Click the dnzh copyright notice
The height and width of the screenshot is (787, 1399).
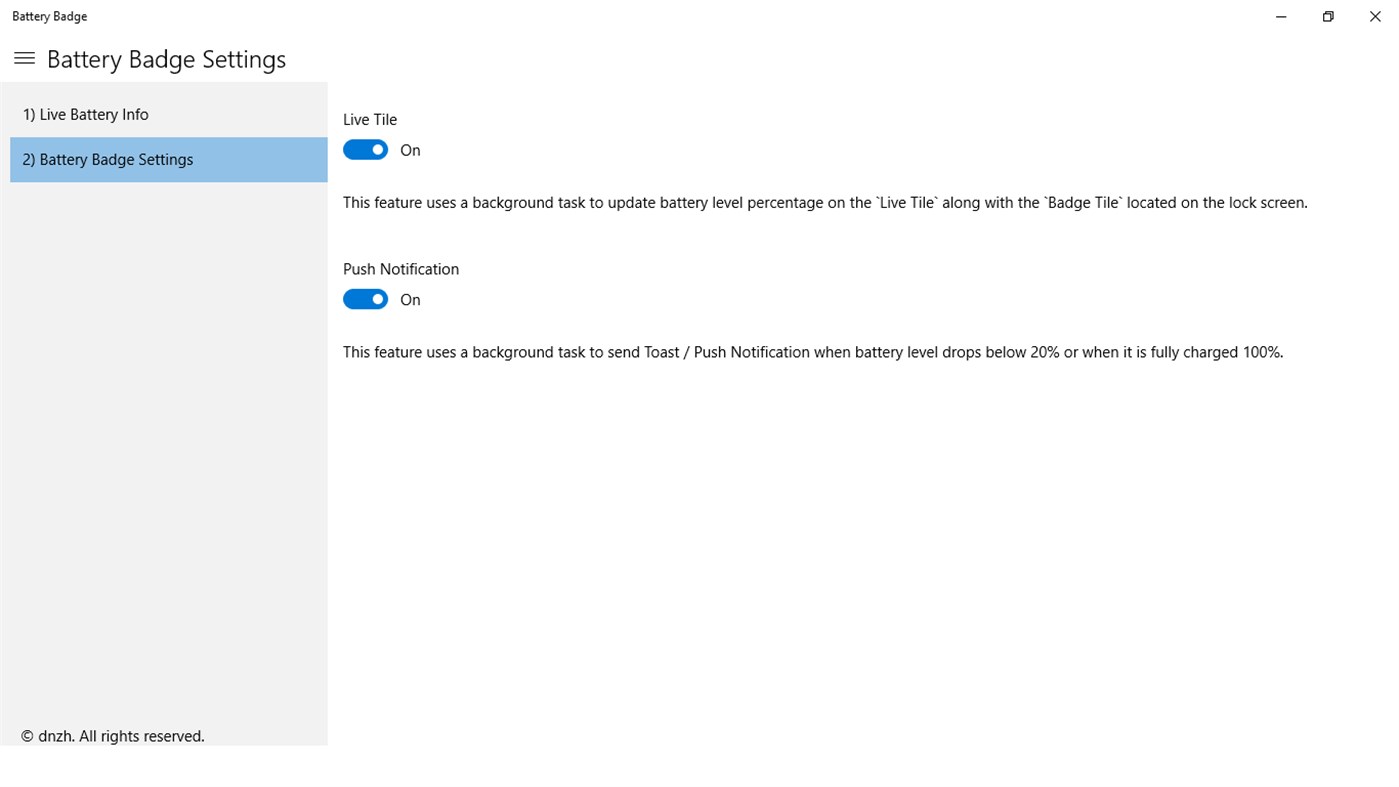[x=112, y=735]
